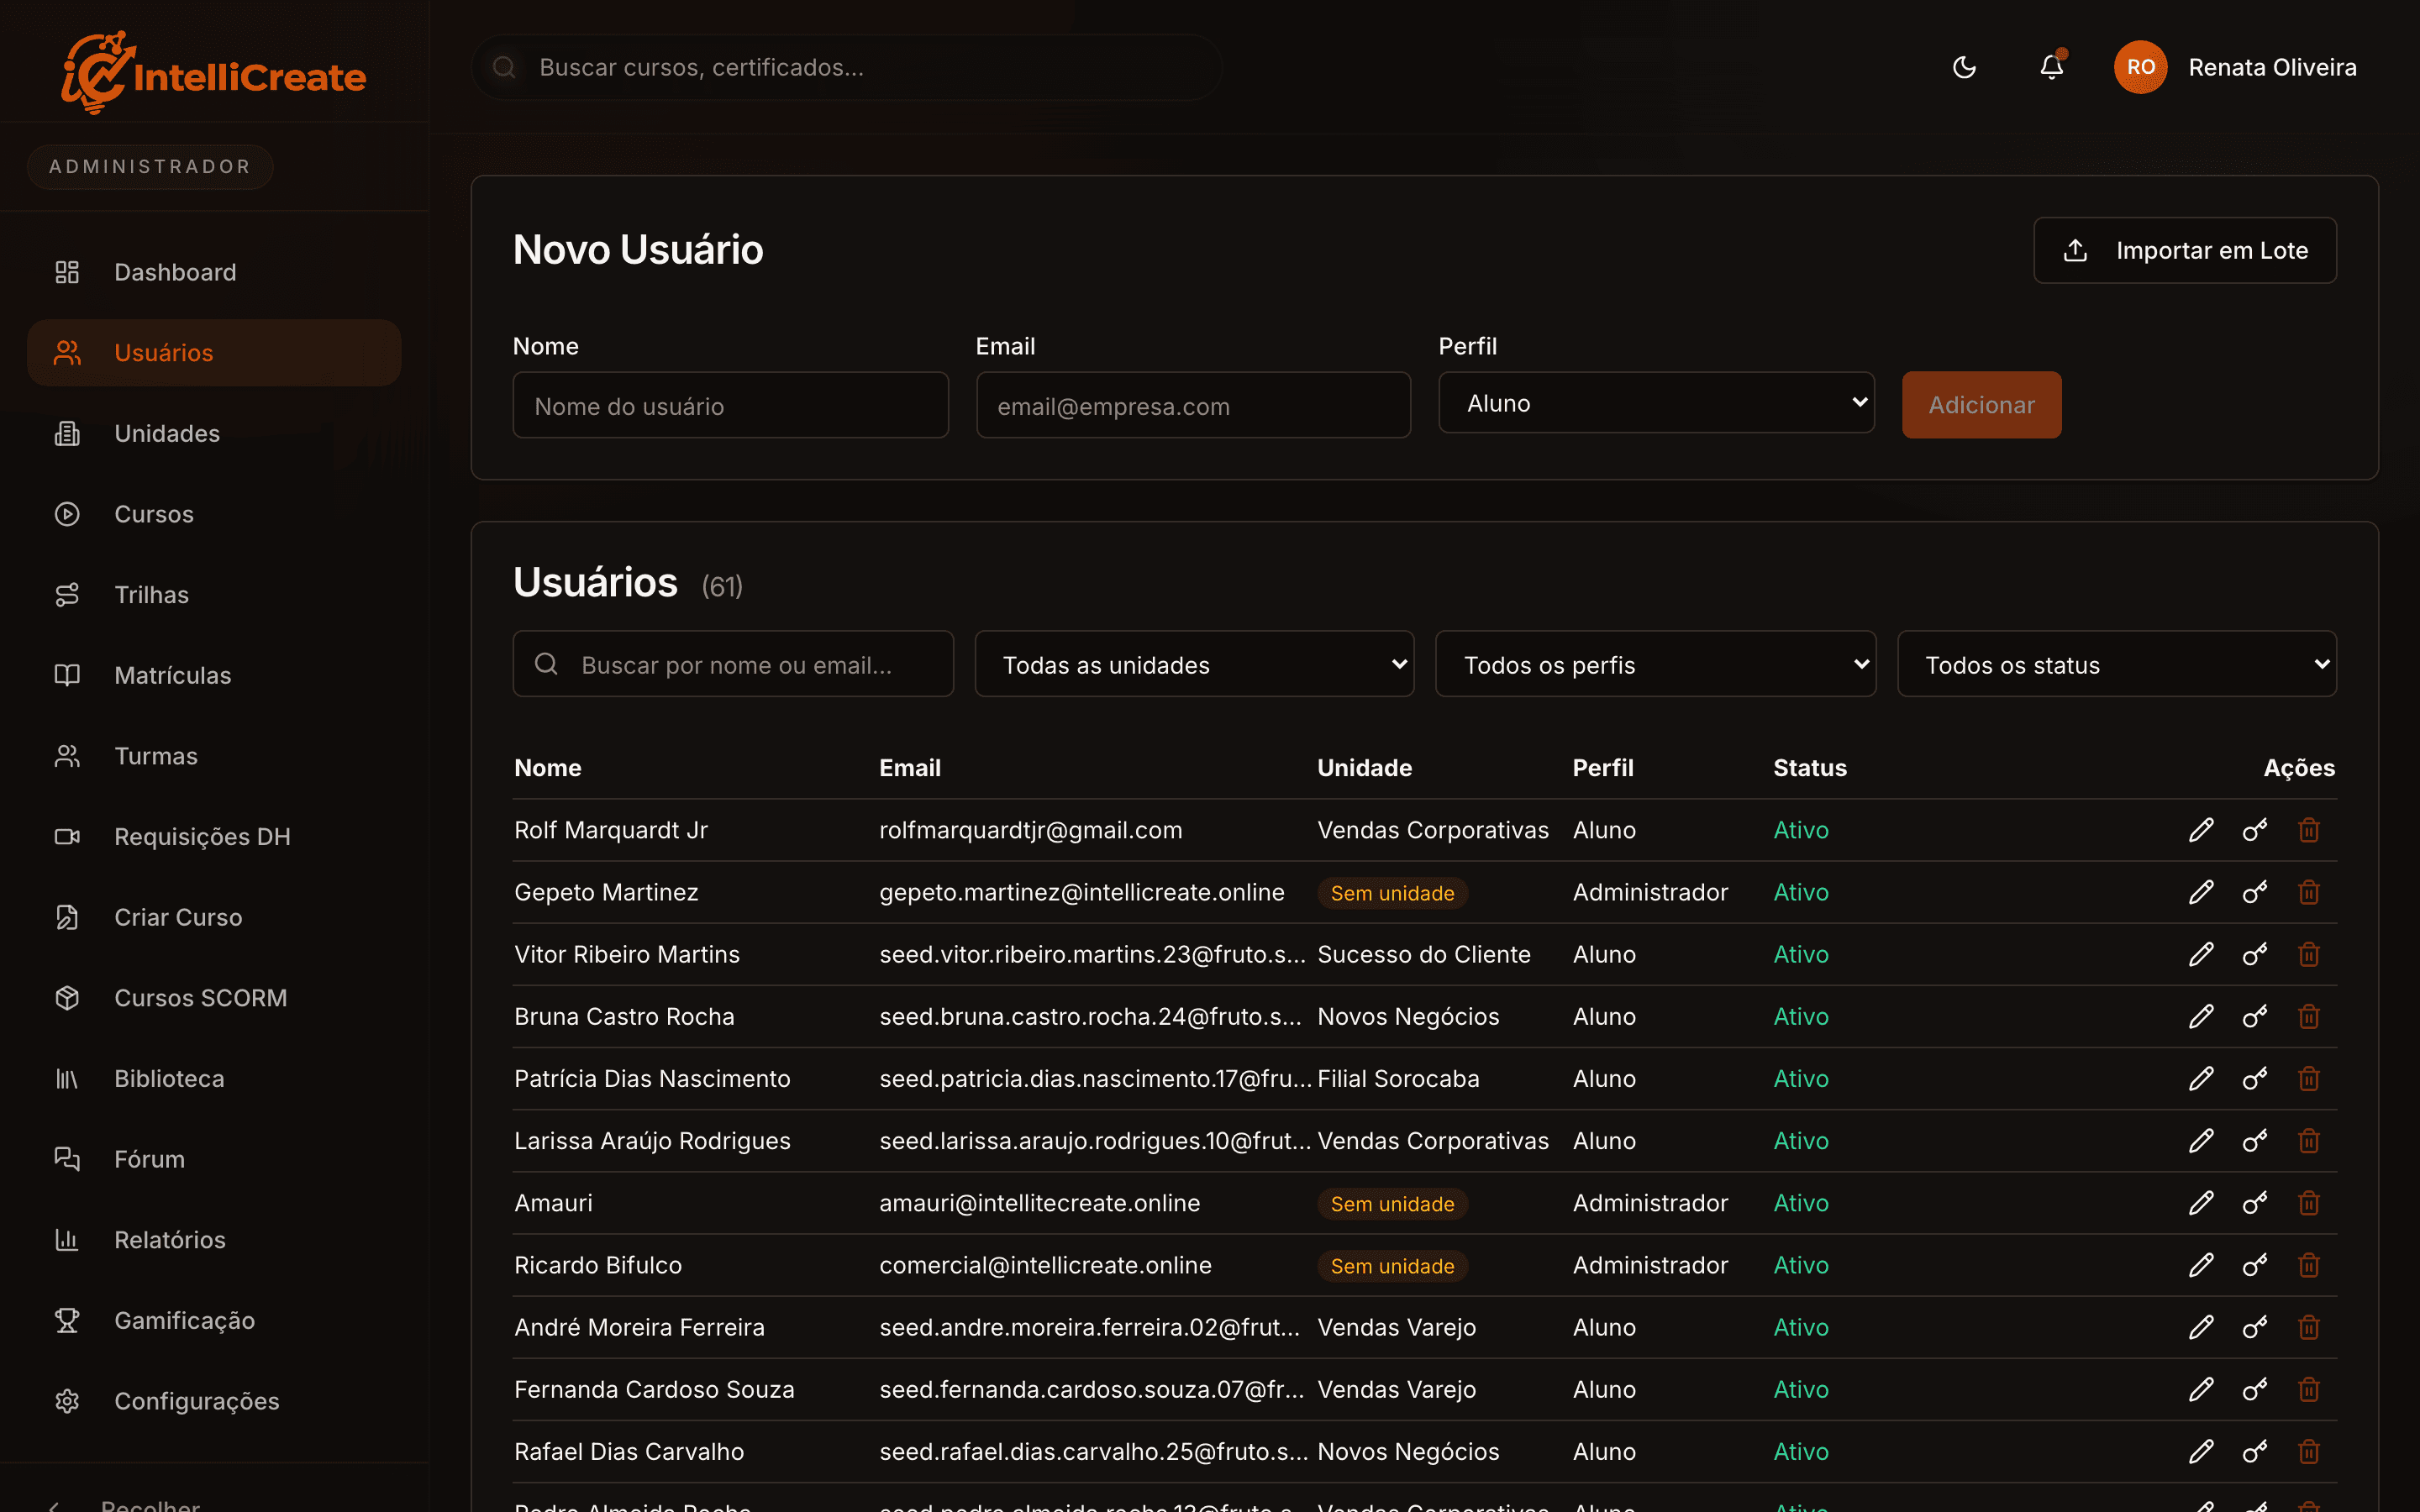This screenshot has height=1512, width=2420.
Task: Go to Unidades section
Action: 214,433
